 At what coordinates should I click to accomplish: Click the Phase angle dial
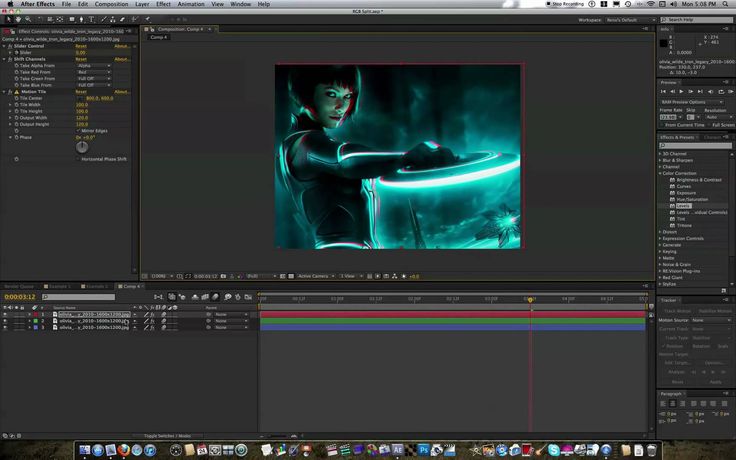point(82,147)
